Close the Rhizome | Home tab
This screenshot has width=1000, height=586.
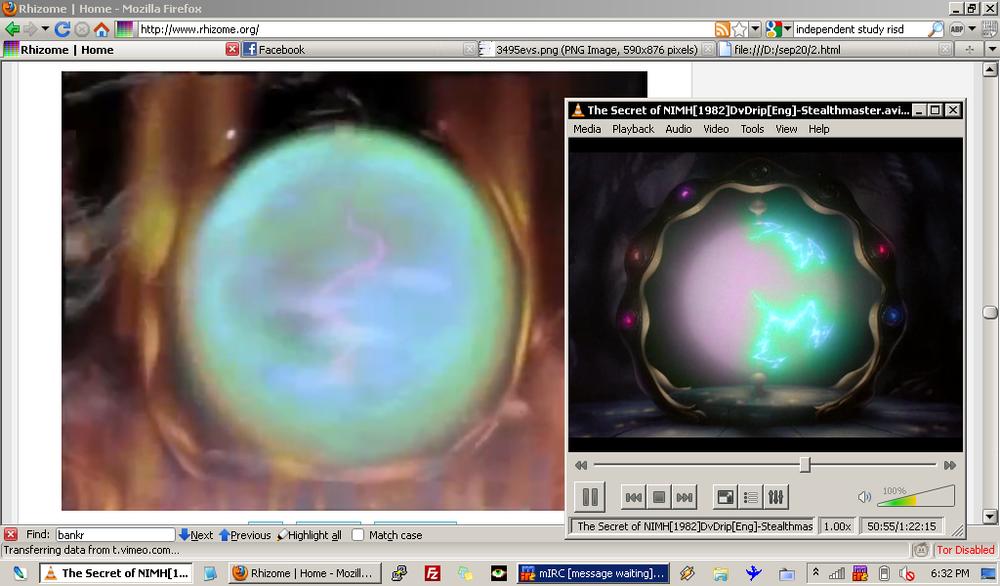pos(232,49)
